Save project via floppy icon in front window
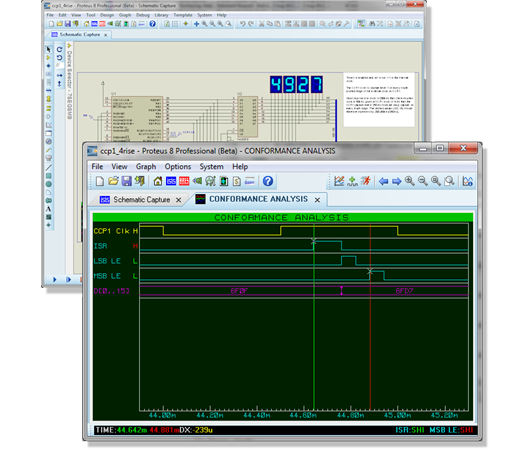The width and height of the screenshot is (531, 450). tap(126, 181)
